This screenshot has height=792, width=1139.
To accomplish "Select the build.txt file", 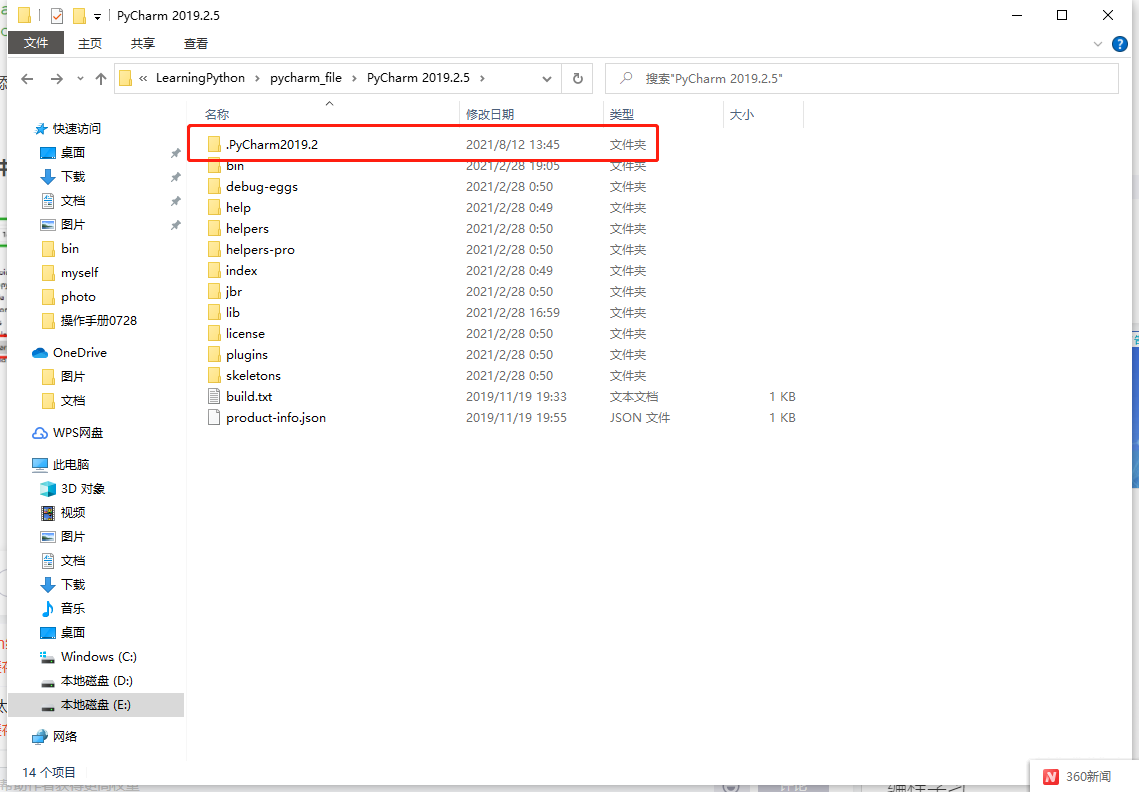I will [x=248, y=397].
